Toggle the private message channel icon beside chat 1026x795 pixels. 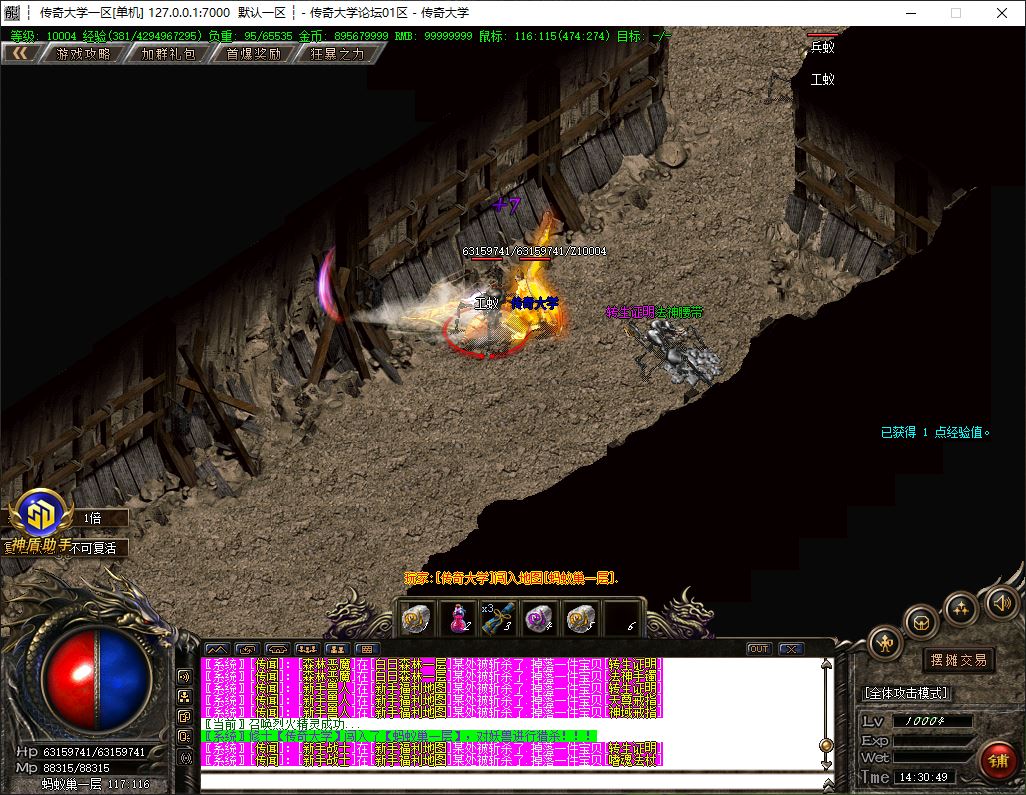coord(185,737)
